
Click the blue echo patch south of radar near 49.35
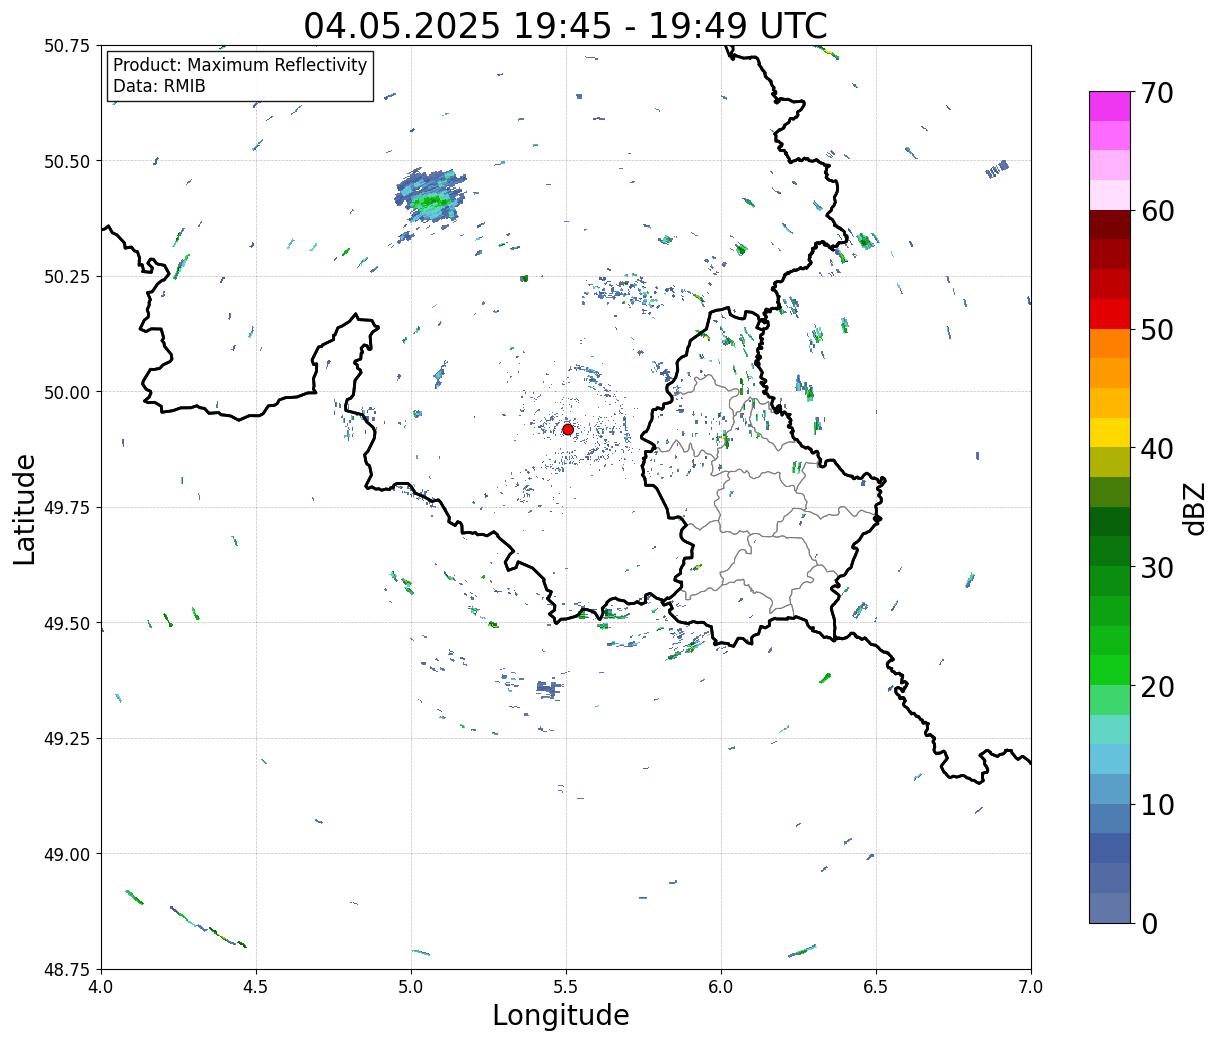click(x=549, y=688)
